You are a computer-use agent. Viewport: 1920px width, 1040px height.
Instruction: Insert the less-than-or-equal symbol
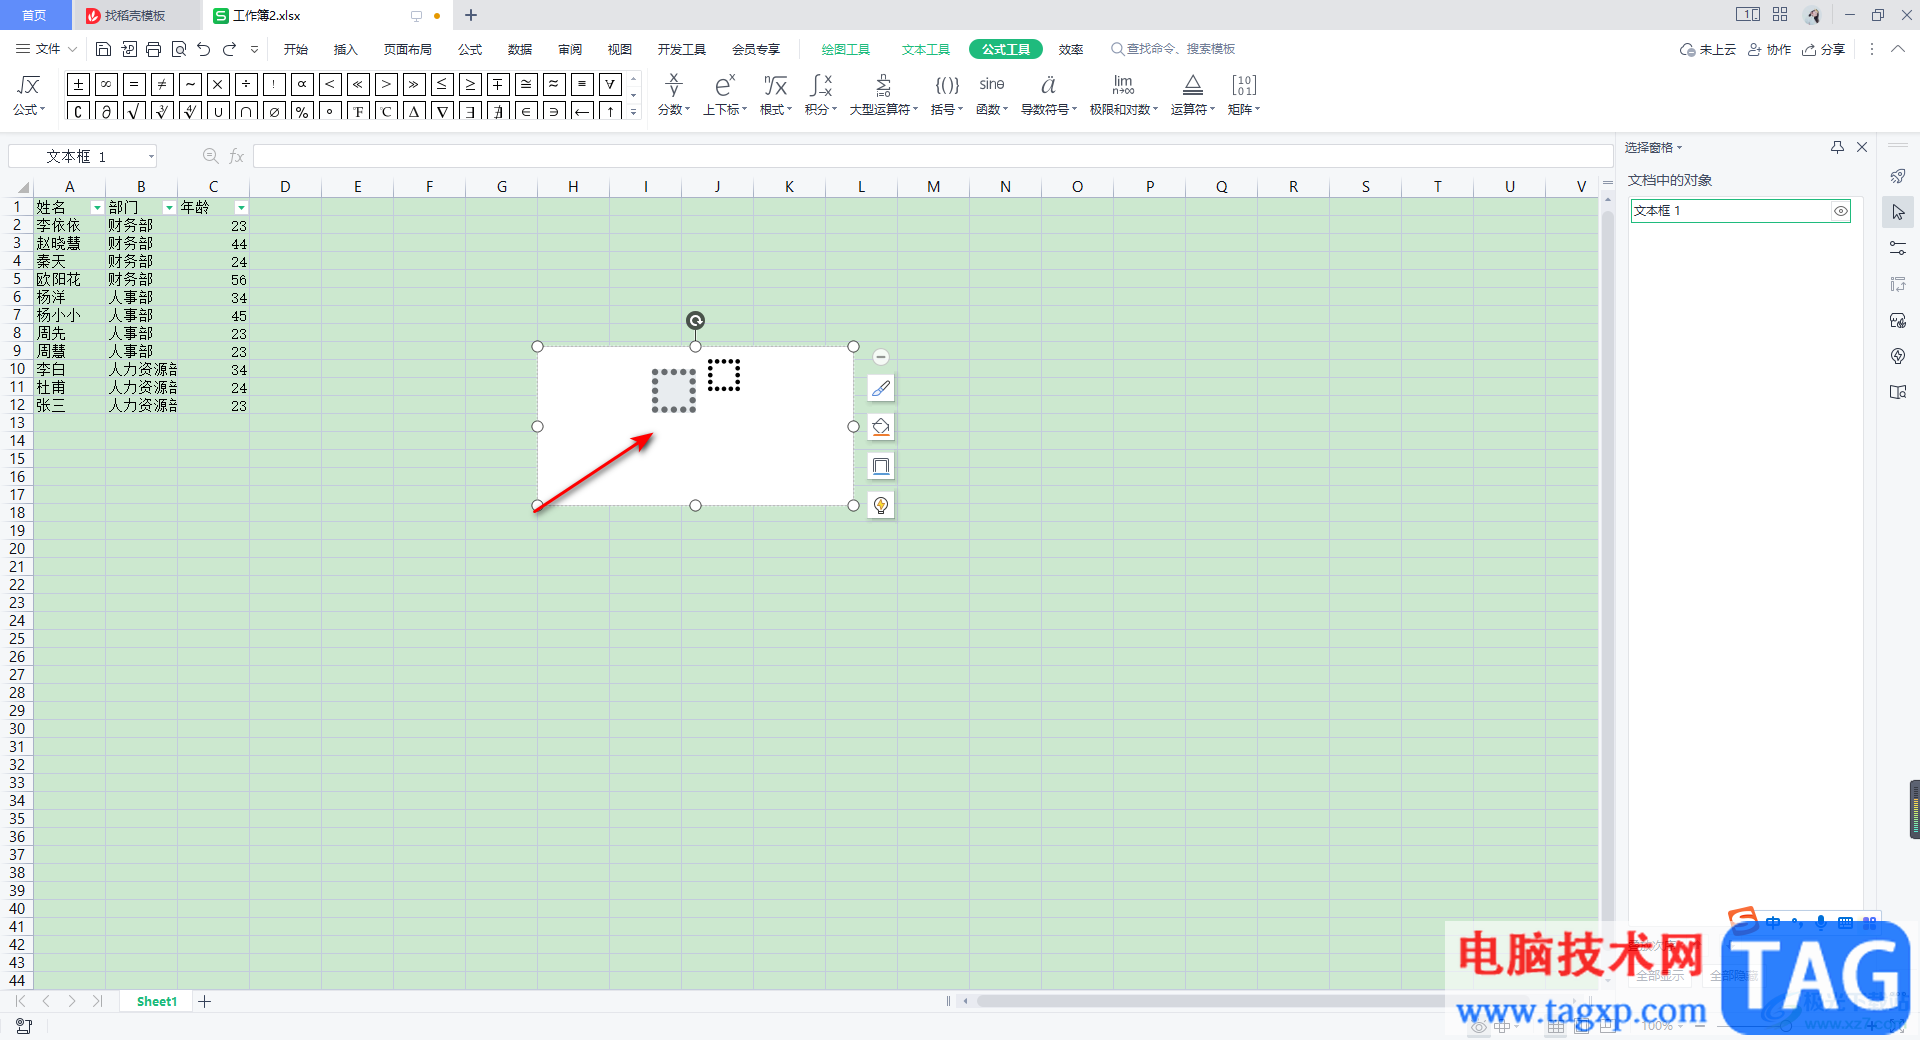tap(442, 84)
